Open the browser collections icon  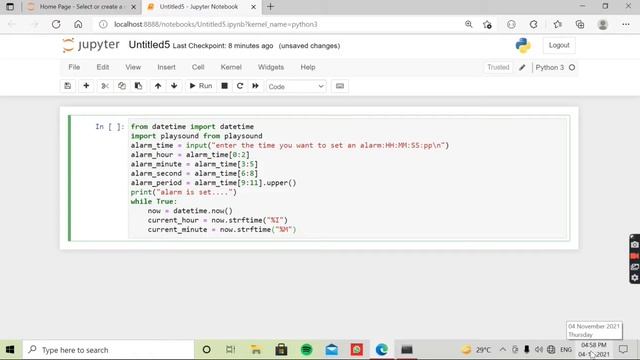coord(580,24)
